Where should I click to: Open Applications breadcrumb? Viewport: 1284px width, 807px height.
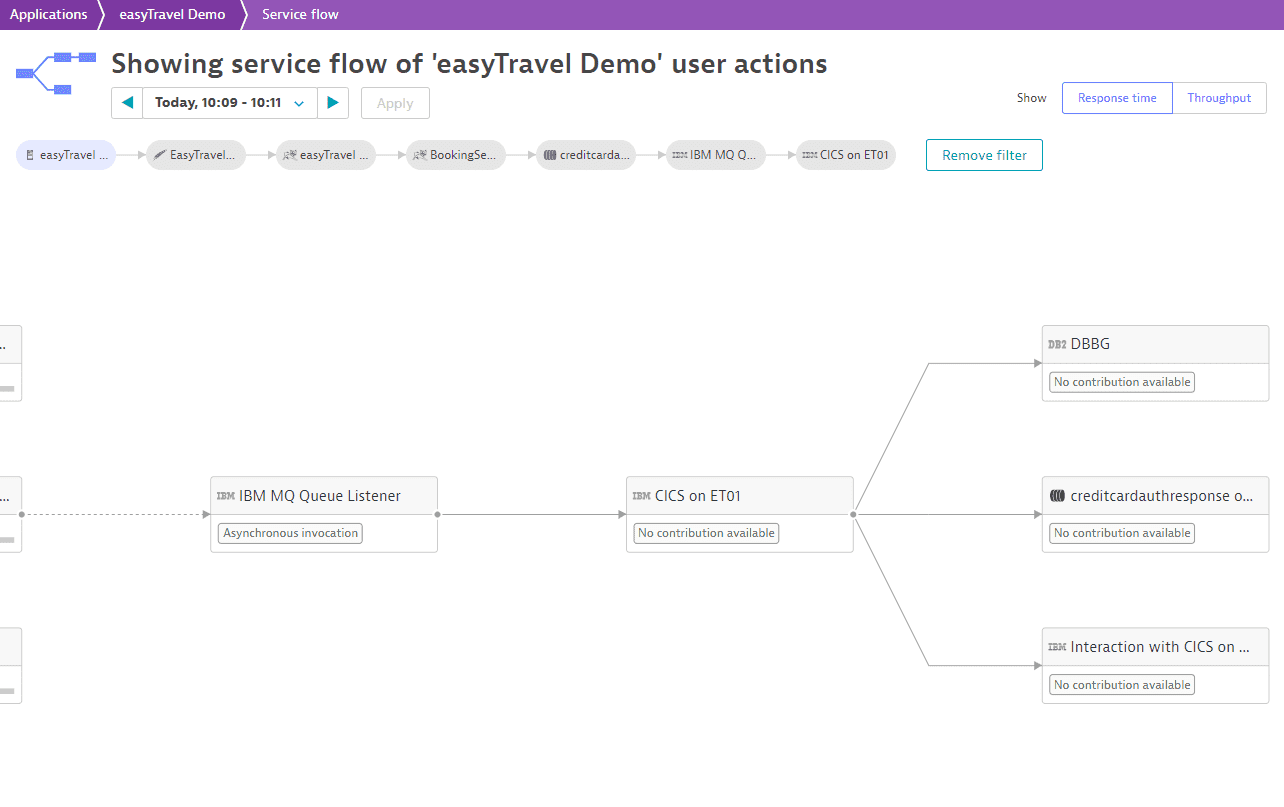click(x=49, y=15)
